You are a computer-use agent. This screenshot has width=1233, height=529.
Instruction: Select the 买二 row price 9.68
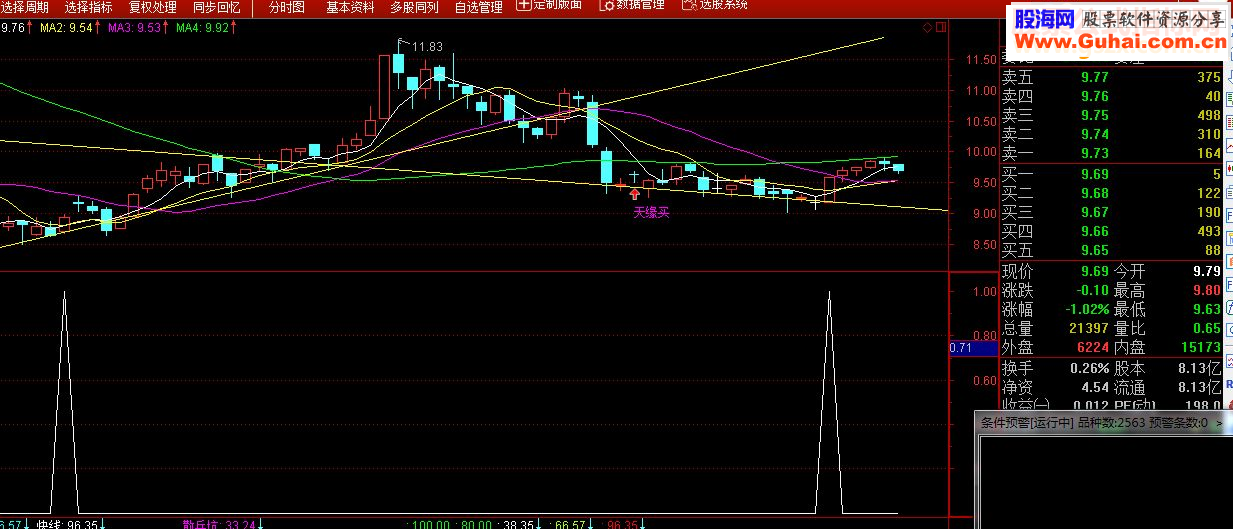point(1094,193)
